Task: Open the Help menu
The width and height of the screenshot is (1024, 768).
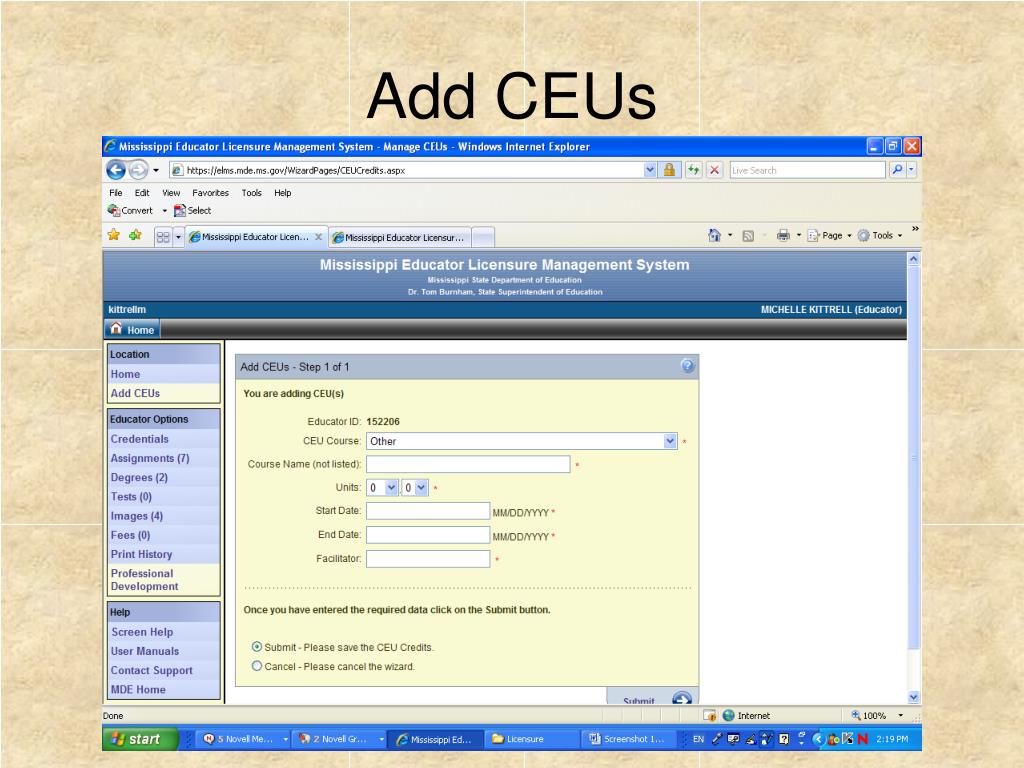Action: coord(283,193)
